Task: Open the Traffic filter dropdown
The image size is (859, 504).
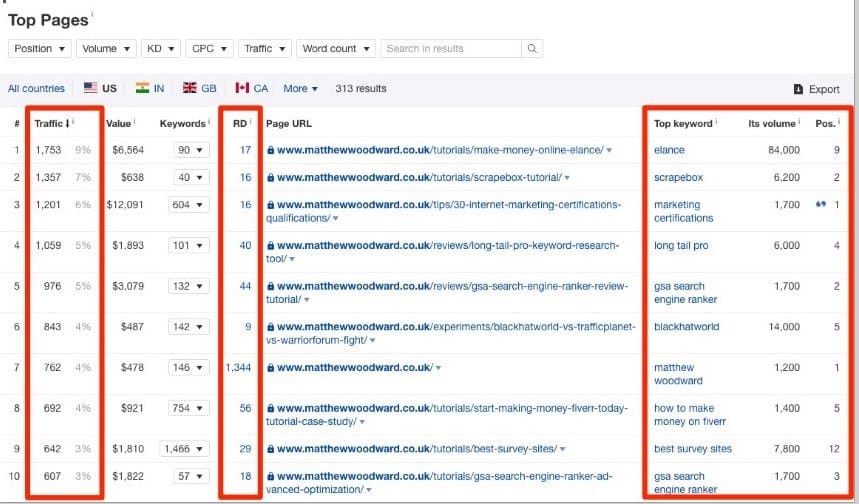Action: pyautogui.click(x=265, y=48)
